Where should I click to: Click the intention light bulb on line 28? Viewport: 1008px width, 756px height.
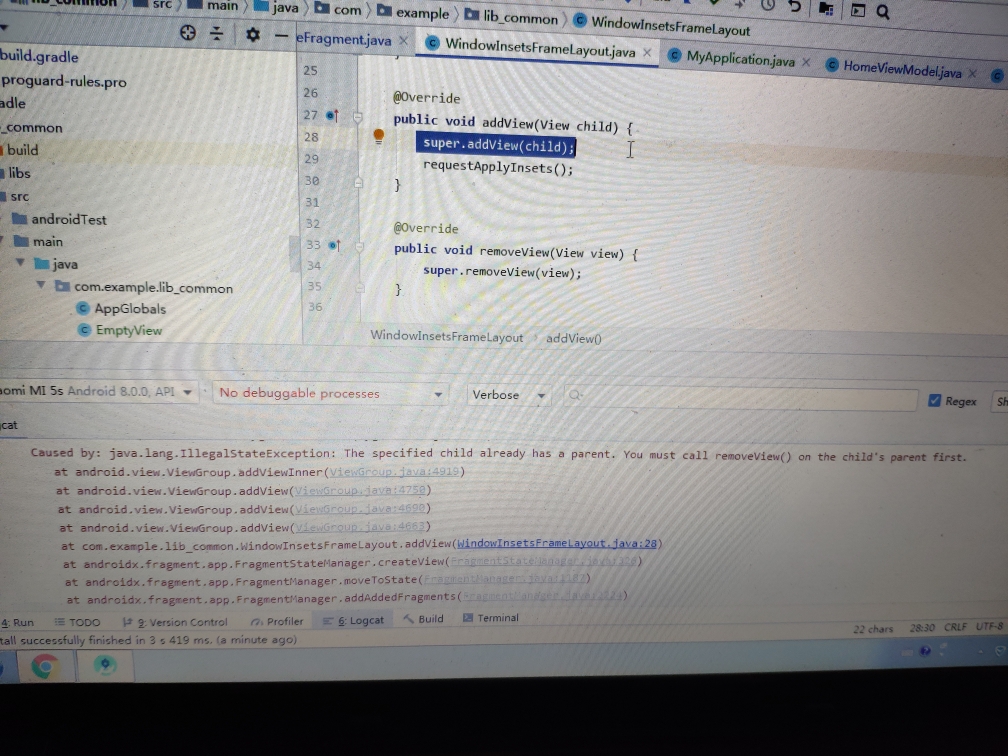click(379, 136)
